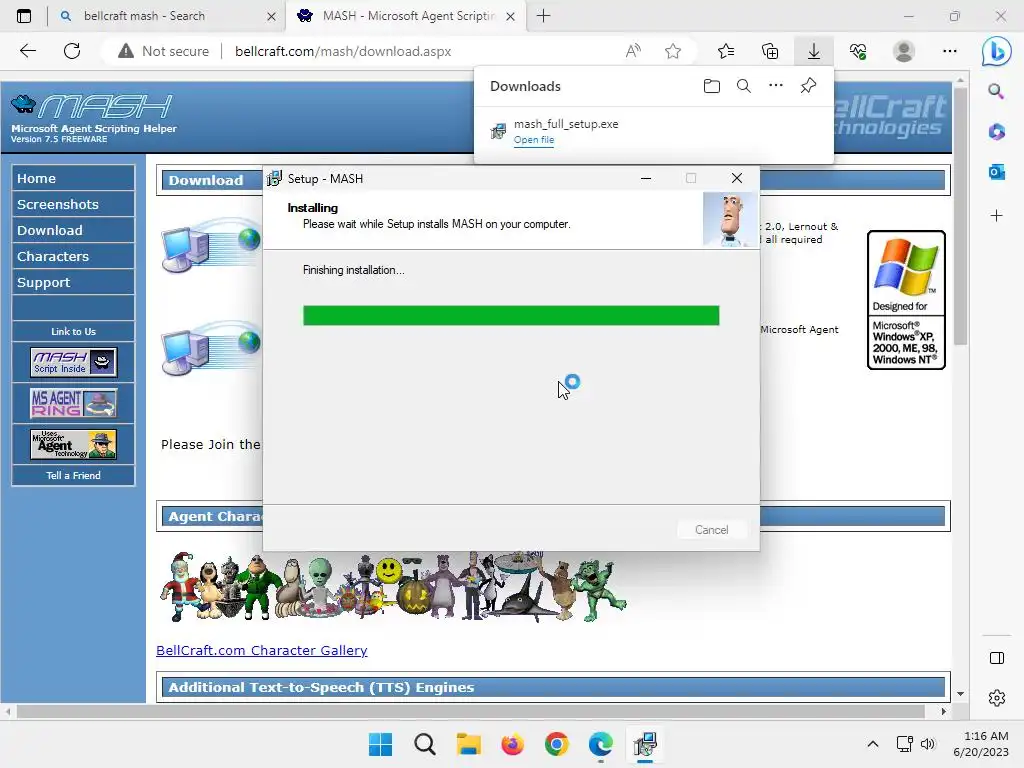The width and height of the screenshot is (1024, 768).
Task: Toggle the Downloads toolbar button
Action: coord(814,51)
